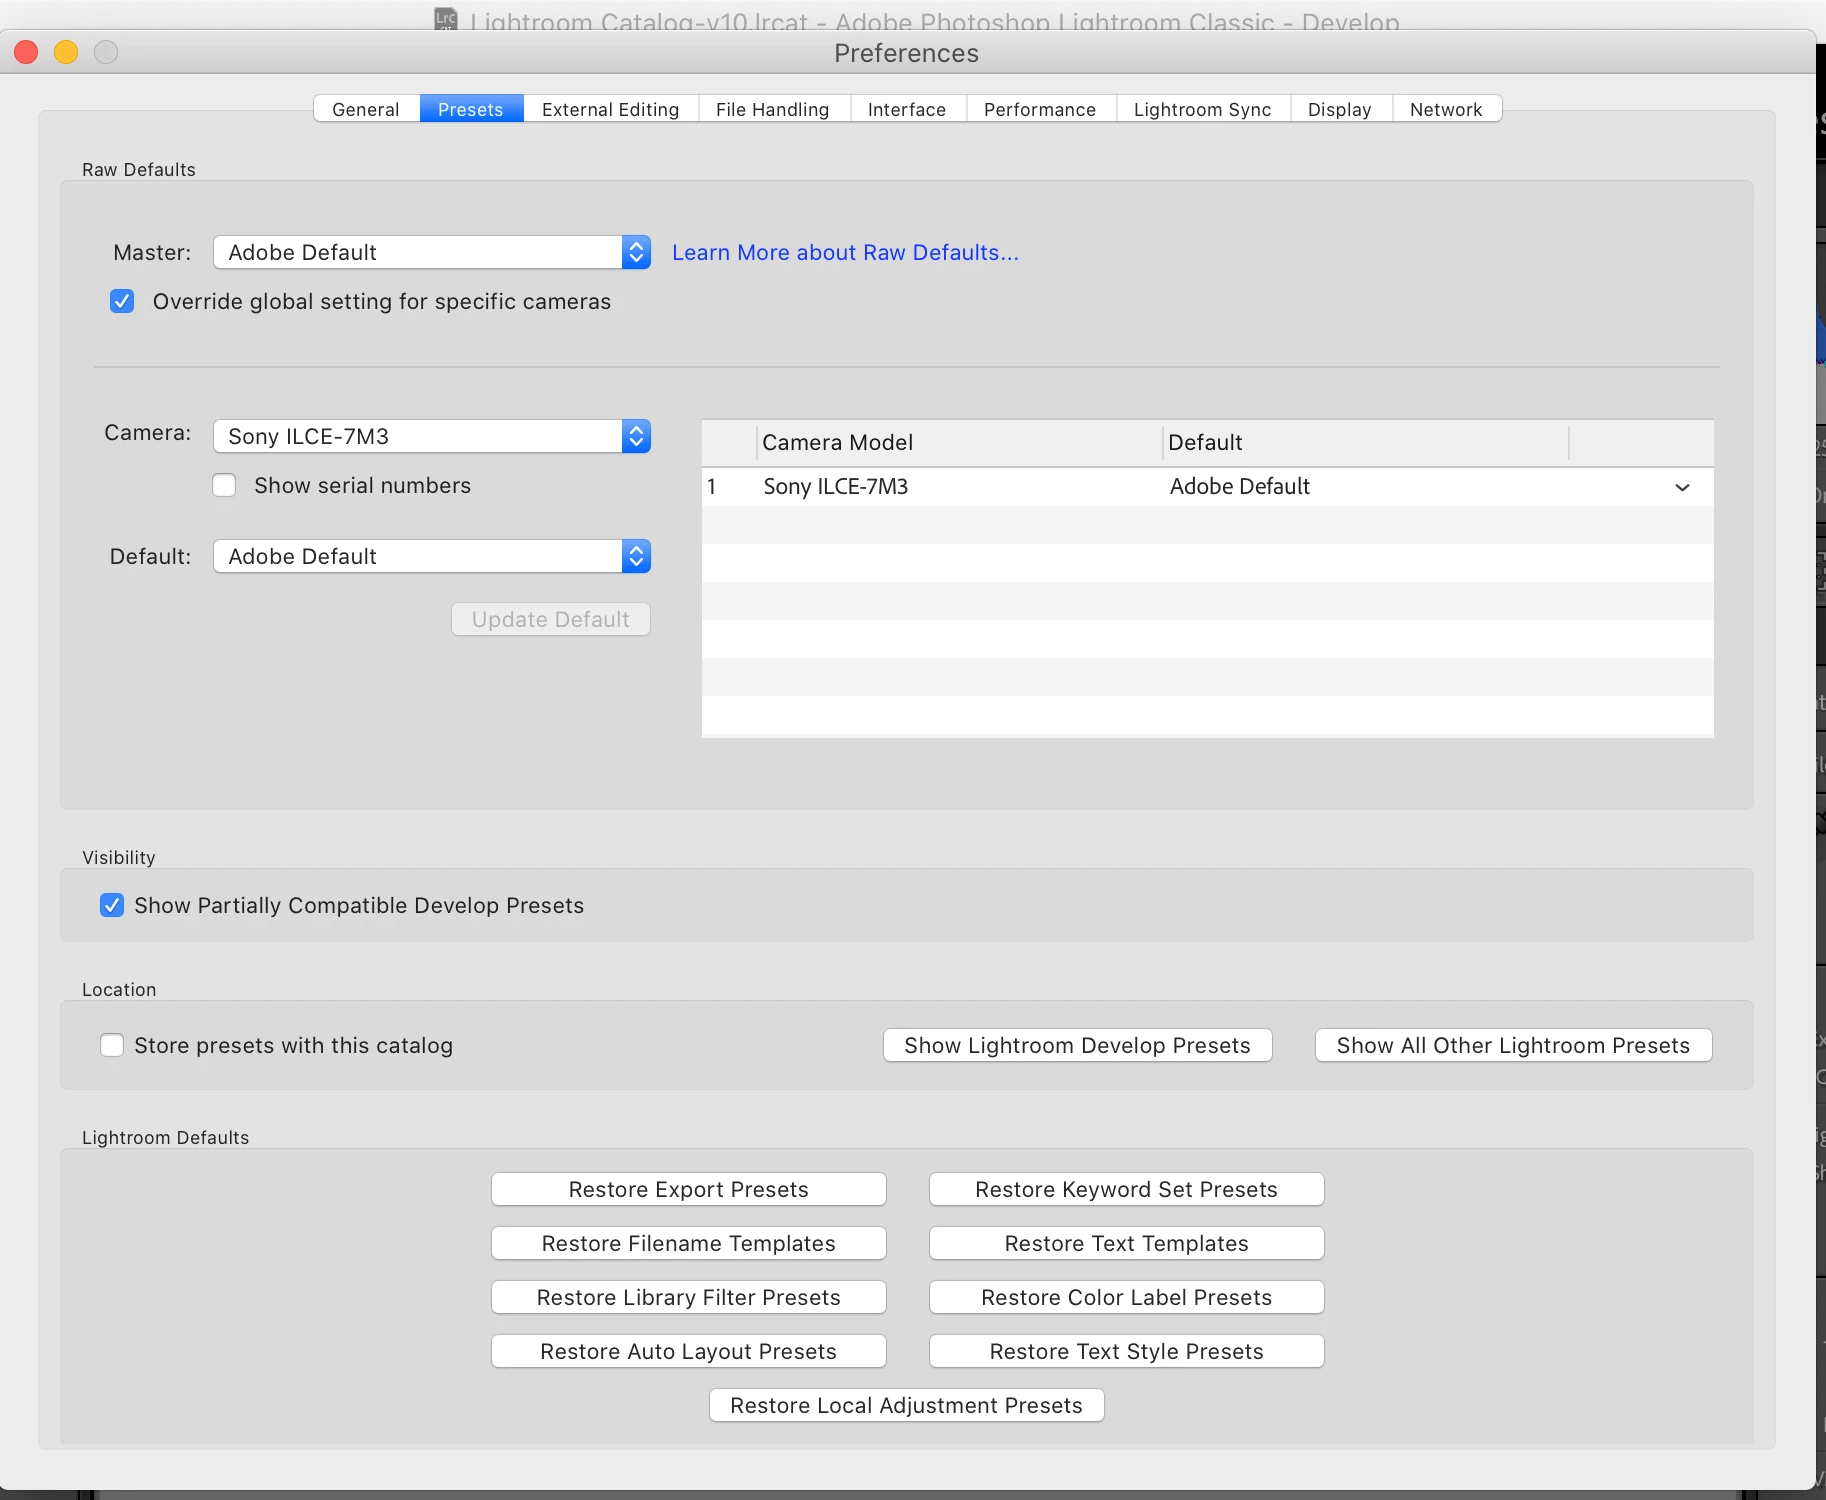The image size is (1826, 1500).
Task: Click Show All Other Lightroom Presets button
Action: point(1514,1045)
